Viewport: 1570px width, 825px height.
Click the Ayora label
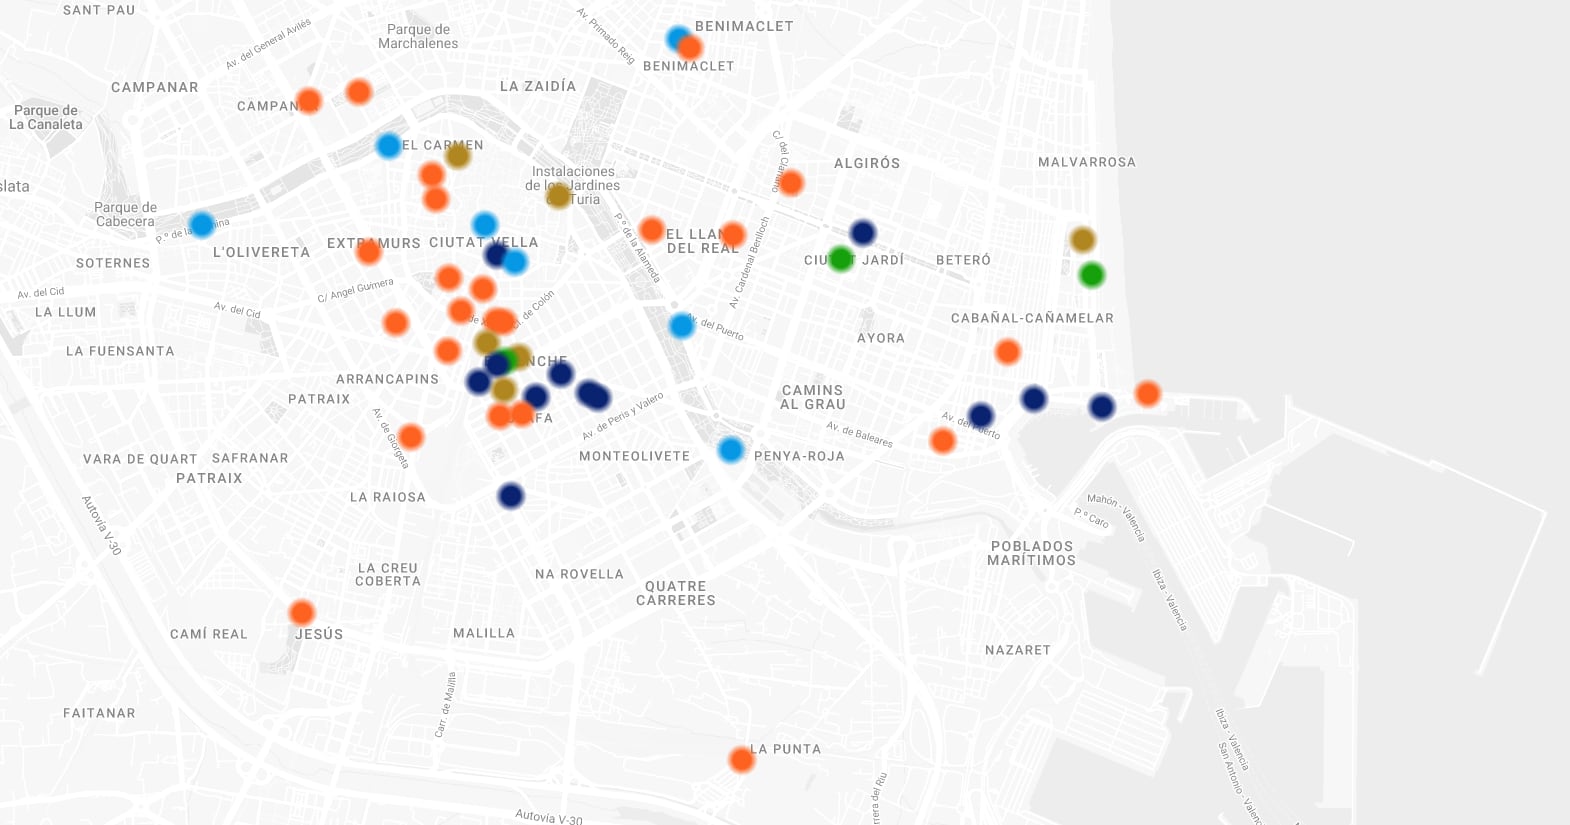coord(881,338)
